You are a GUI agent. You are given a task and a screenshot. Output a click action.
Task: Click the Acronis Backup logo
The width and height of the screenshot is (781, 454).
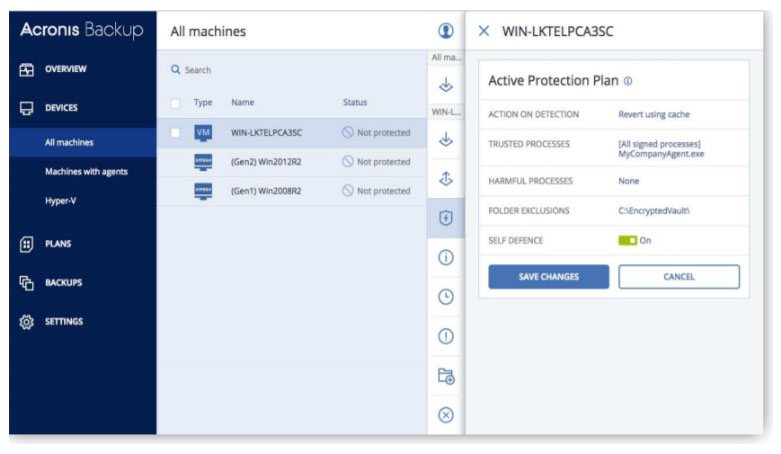[x=82, y=30]
